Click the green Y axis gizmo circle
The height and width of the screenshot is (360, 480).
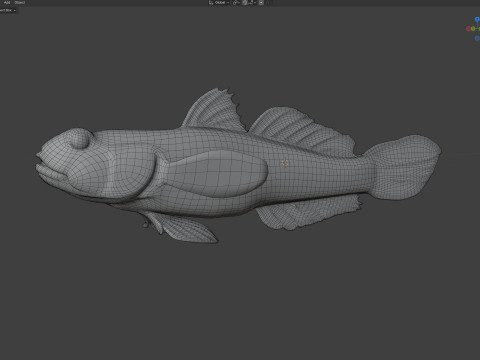(x=473, y=29)
